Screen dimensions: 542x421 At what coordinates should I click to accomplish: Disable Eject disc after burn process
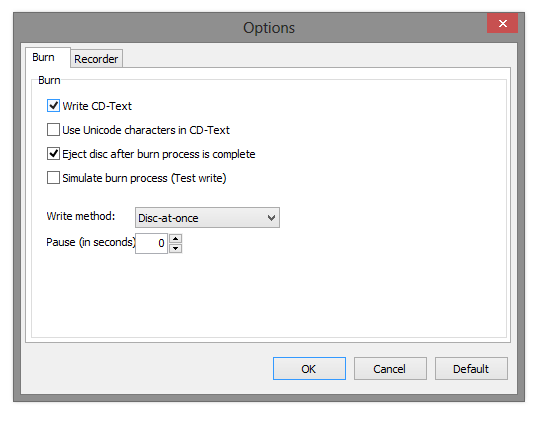point(53,154)
